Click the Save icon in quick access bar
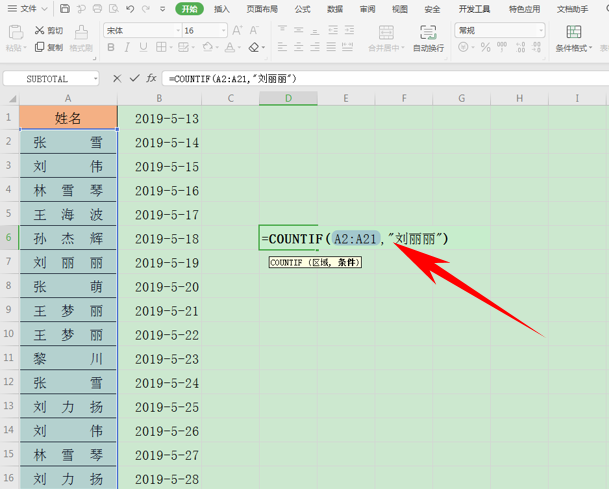This screenshot has width=609, height=489. (x=65, y=9)
